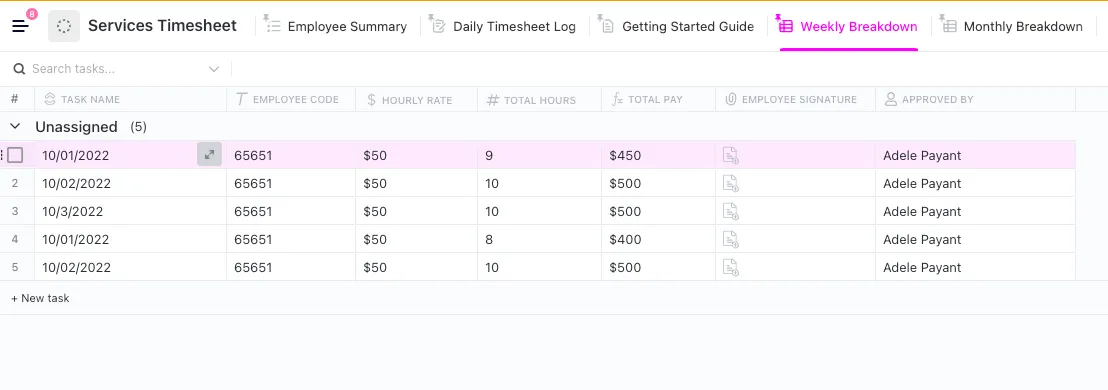1108x390 pixels.
Task: Open task 10/02/2022 in row 5
Action: pyautogui.click(x=76, y=268)
